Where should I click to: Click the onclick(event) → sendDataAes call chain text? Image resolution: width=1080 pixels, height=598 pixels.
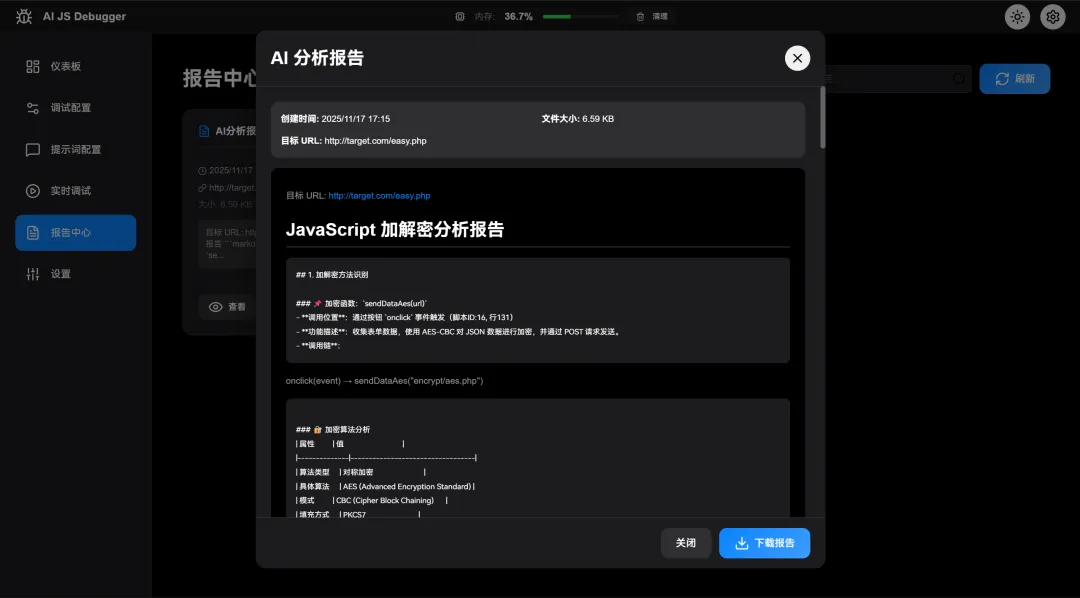click(384, 380)
